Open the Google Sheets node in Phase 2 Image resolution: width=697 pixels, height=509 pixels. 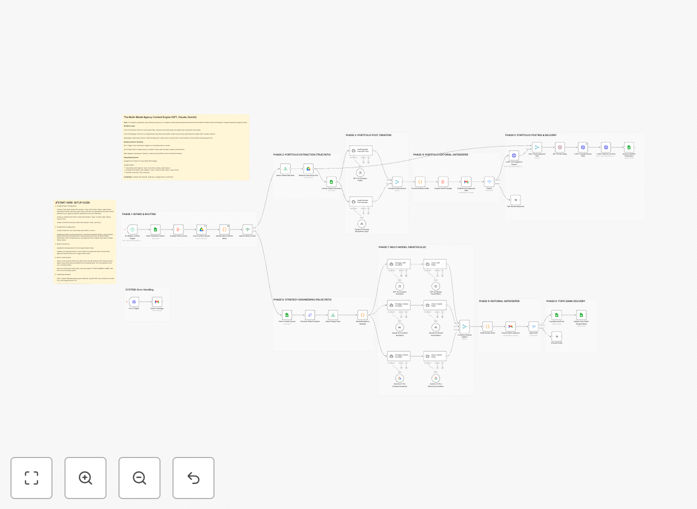[331, 182]
